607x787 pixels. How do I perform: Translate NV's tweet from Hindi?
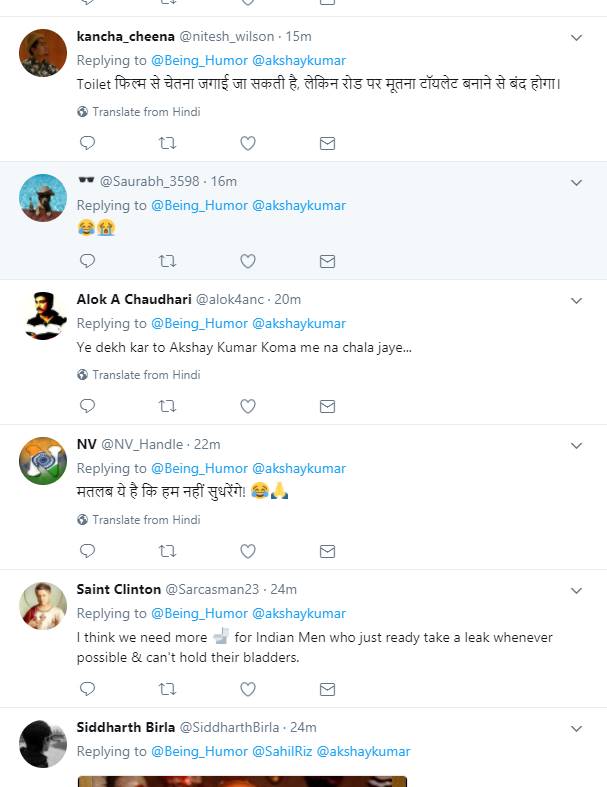[146, 520]
